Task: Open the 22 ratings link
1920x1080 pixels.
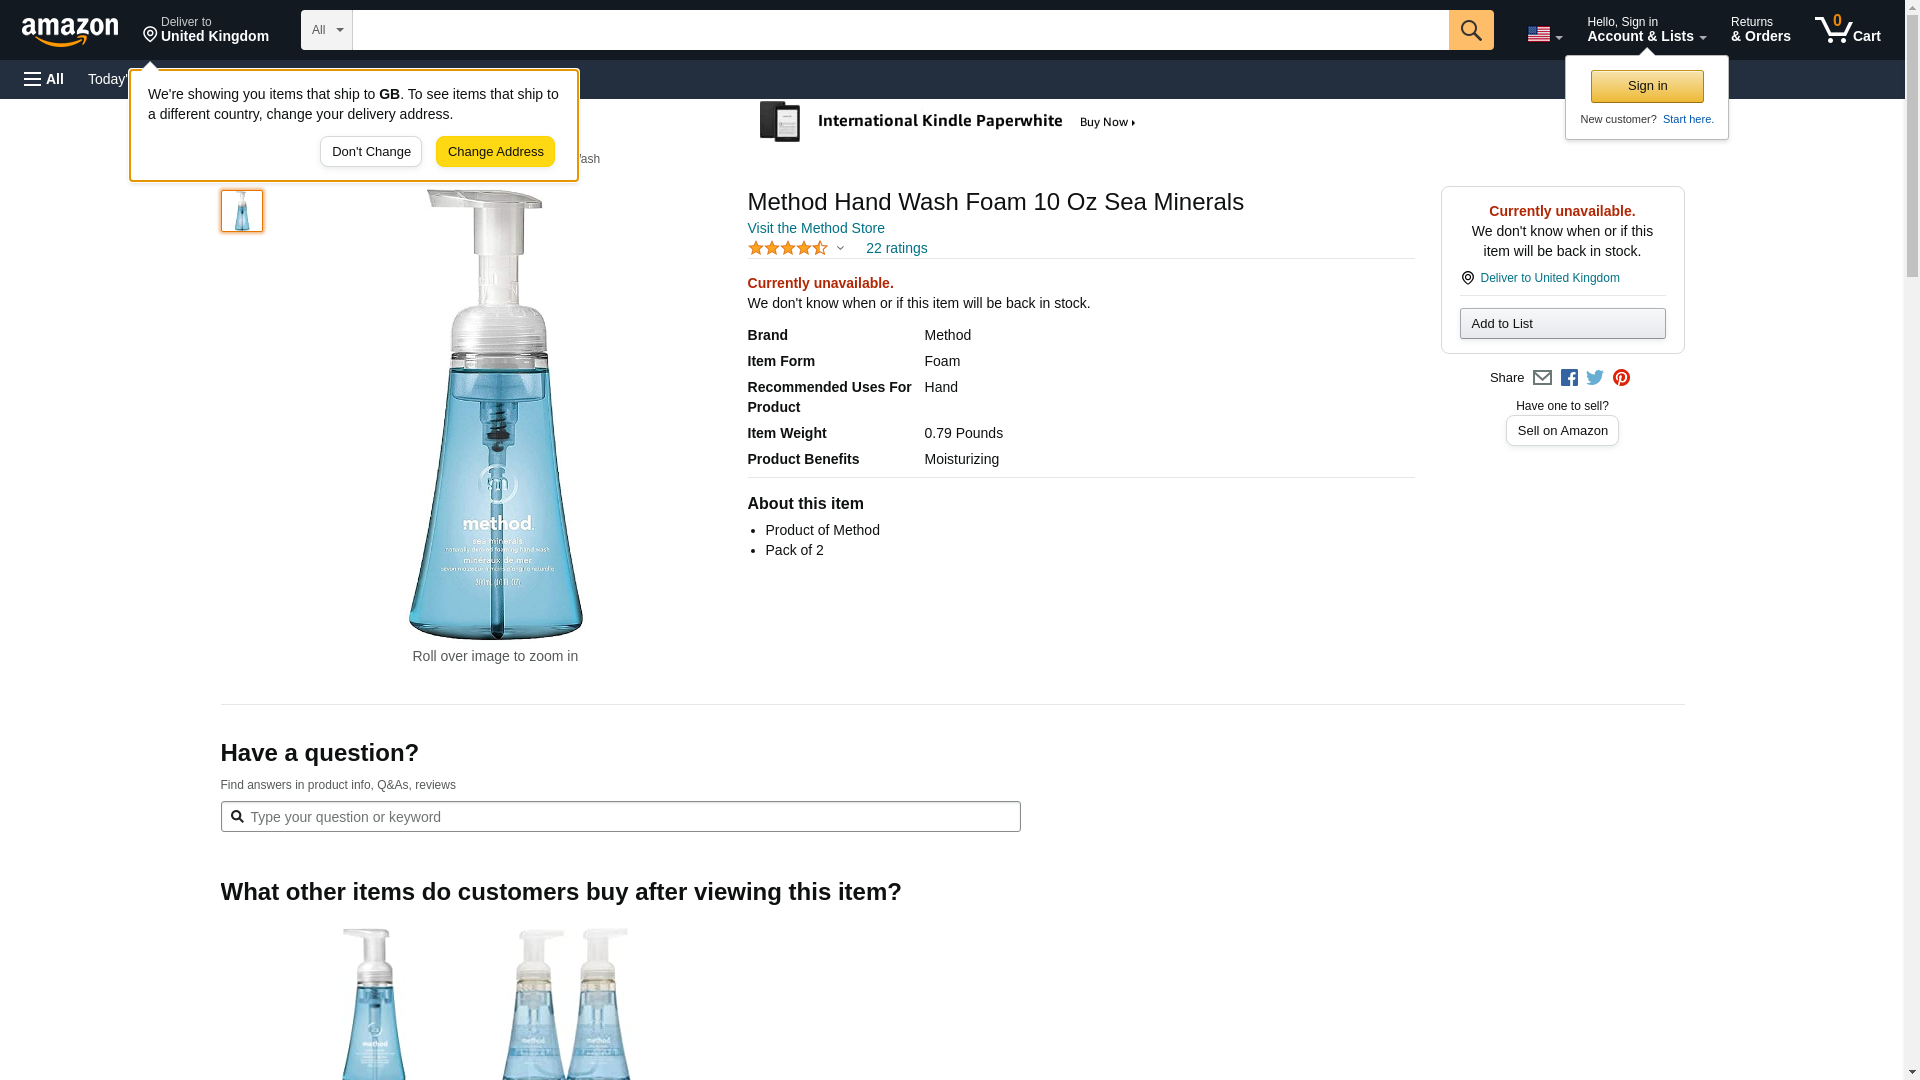Action: [x=896, y=248]
